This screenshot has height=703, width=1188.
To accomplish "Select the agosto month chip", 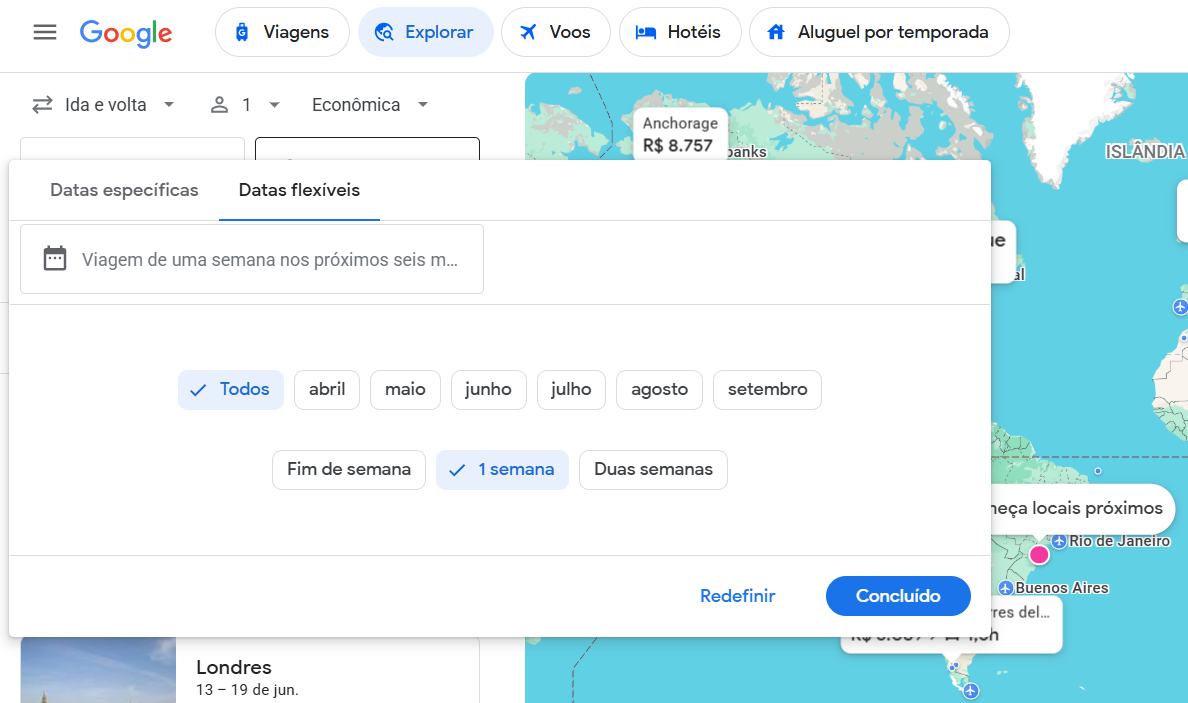I will click(659, 389).
